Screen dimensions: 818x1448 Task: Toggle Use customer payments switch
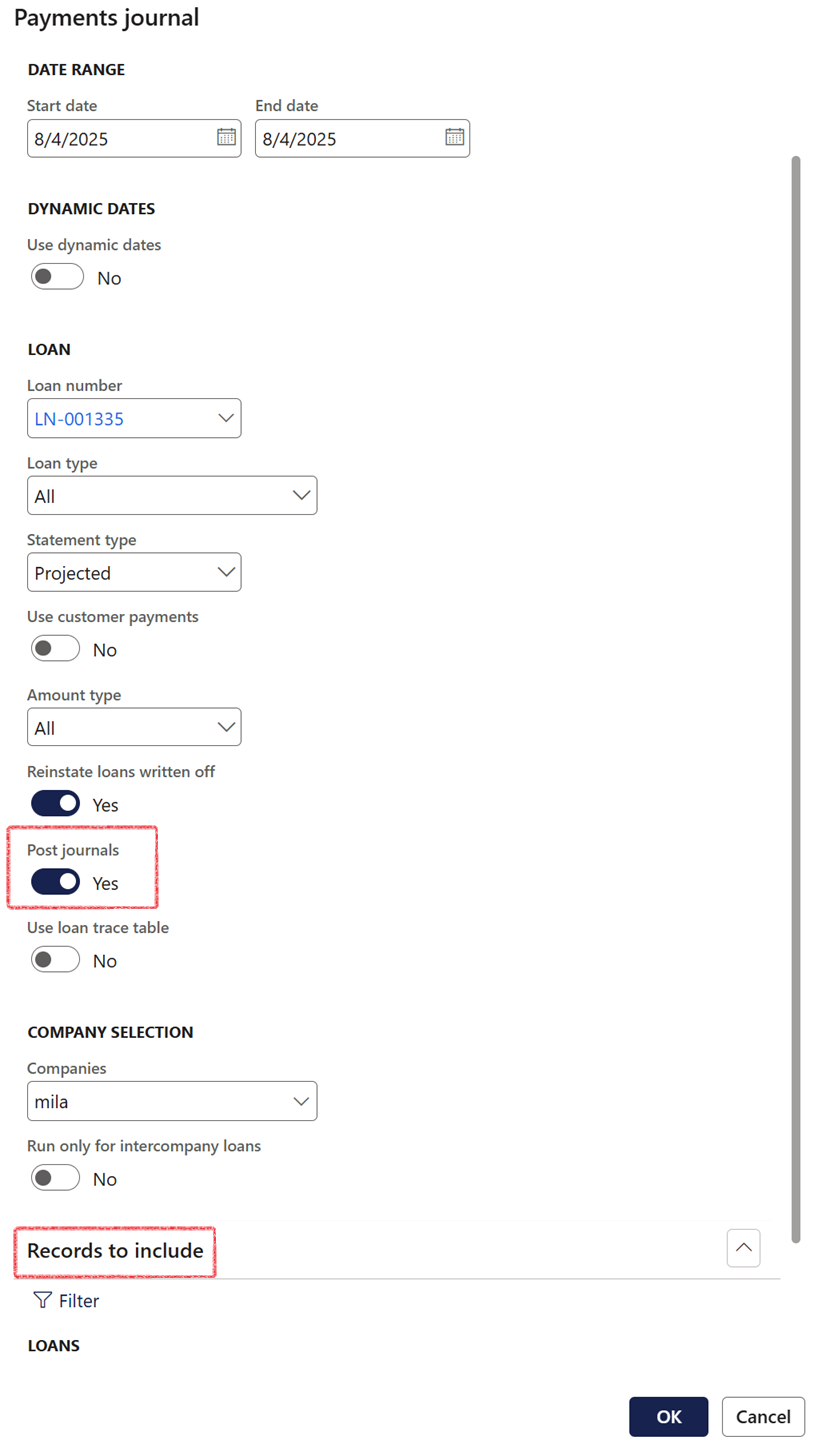click(x=56, y=649)
